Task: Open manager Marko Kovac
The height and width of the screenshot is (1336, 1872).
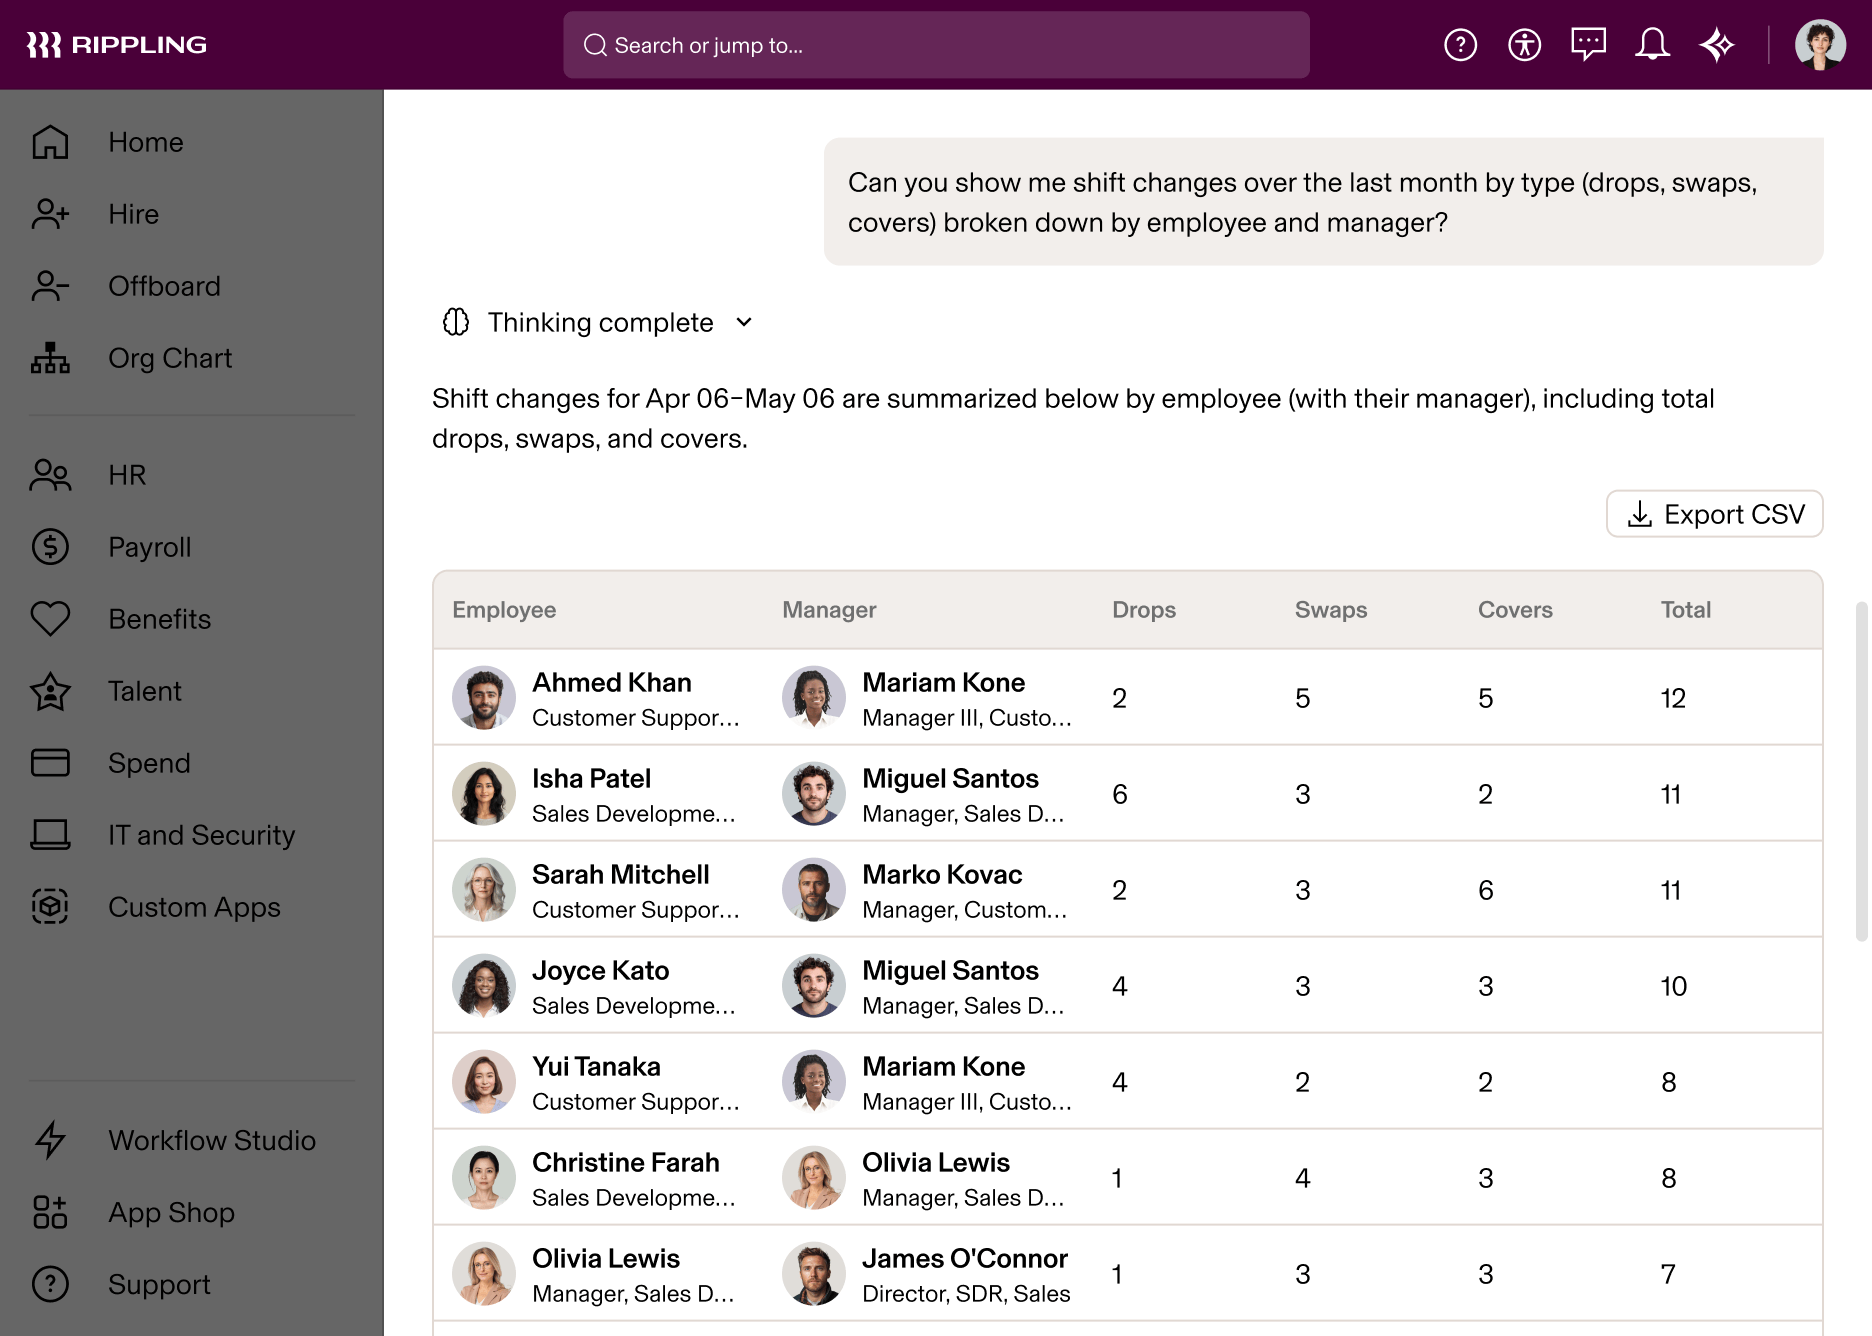Action: [942, 874]
